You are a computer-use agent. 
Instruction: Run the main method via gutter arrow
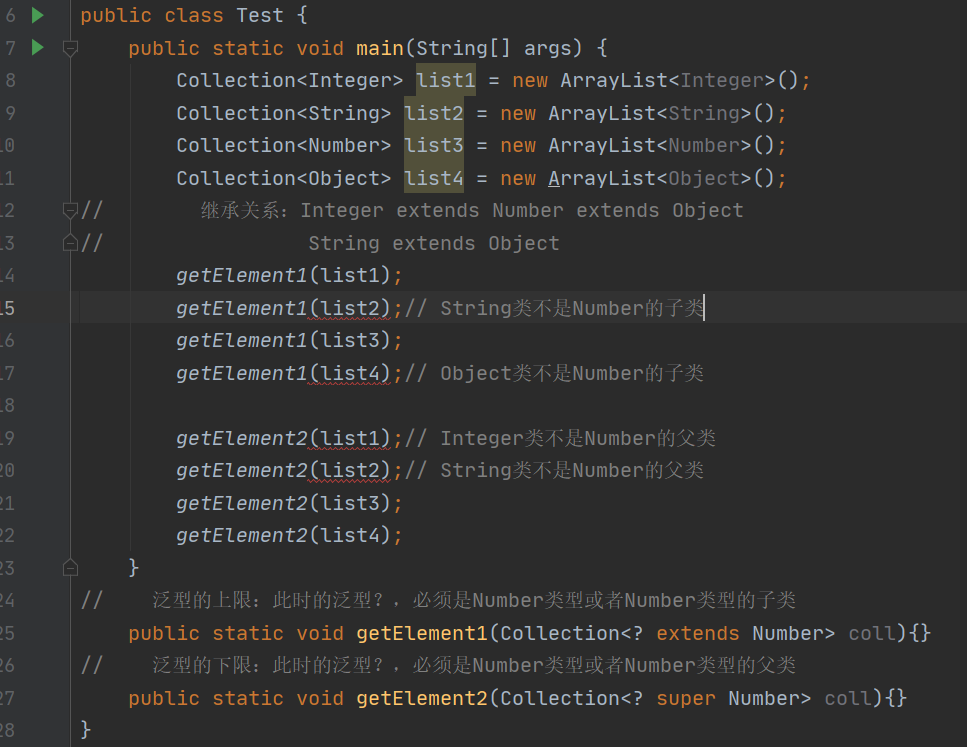click(38, 47)
